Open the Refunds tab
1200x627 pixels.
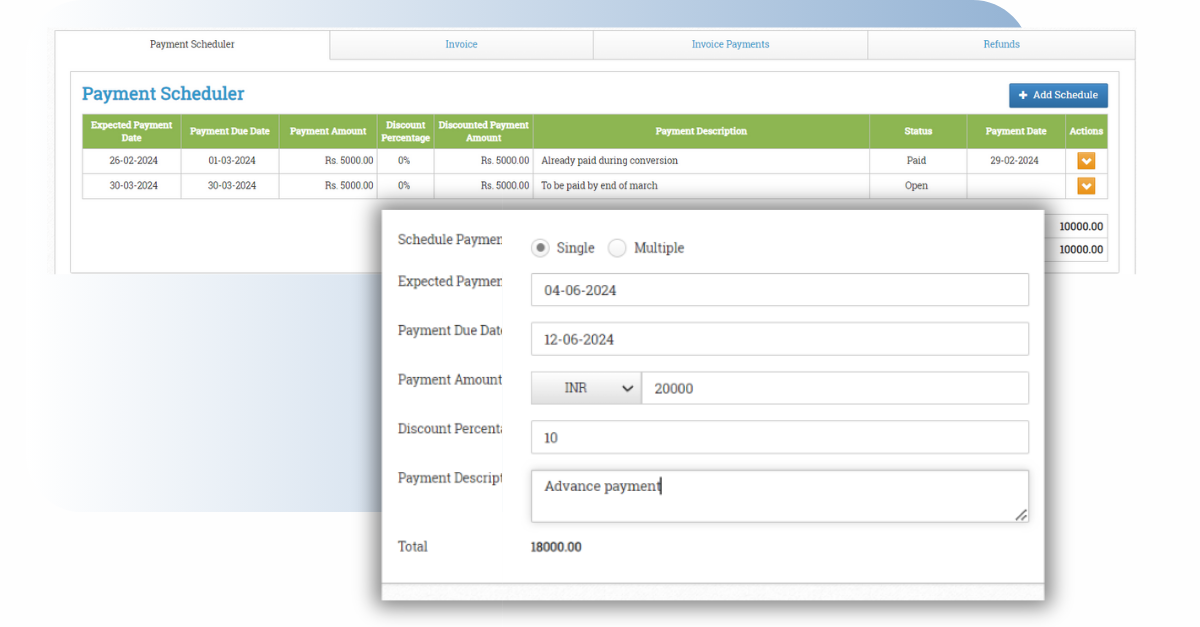[1000, 44]
